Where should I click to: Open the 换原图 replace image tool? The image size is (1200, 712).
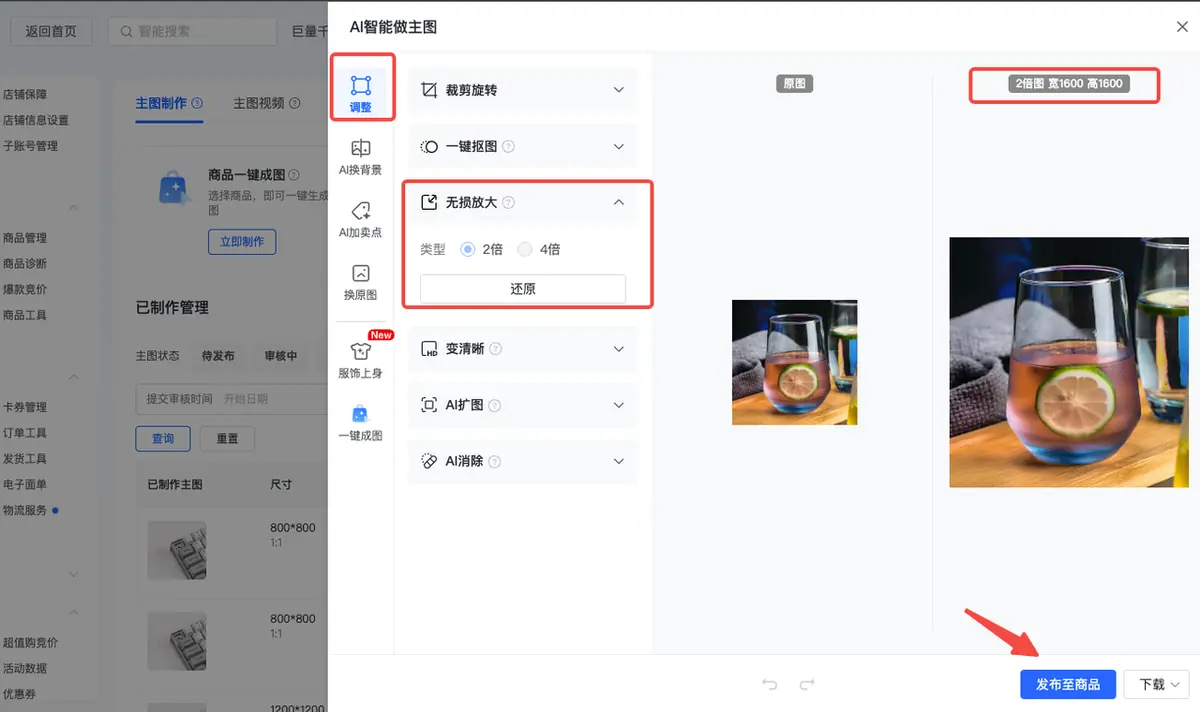(361, 281)
